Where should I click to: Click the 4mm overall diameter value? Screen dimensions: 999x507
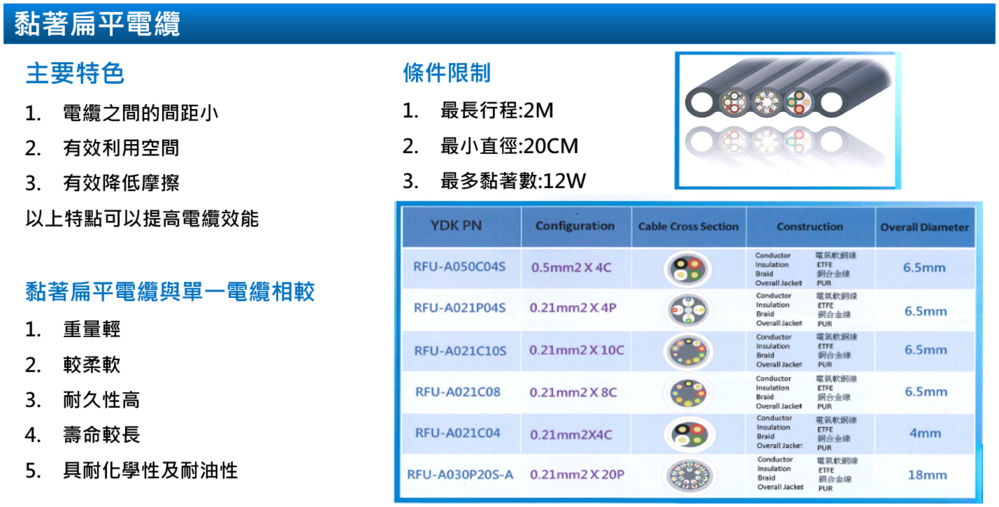pos(925,433)
